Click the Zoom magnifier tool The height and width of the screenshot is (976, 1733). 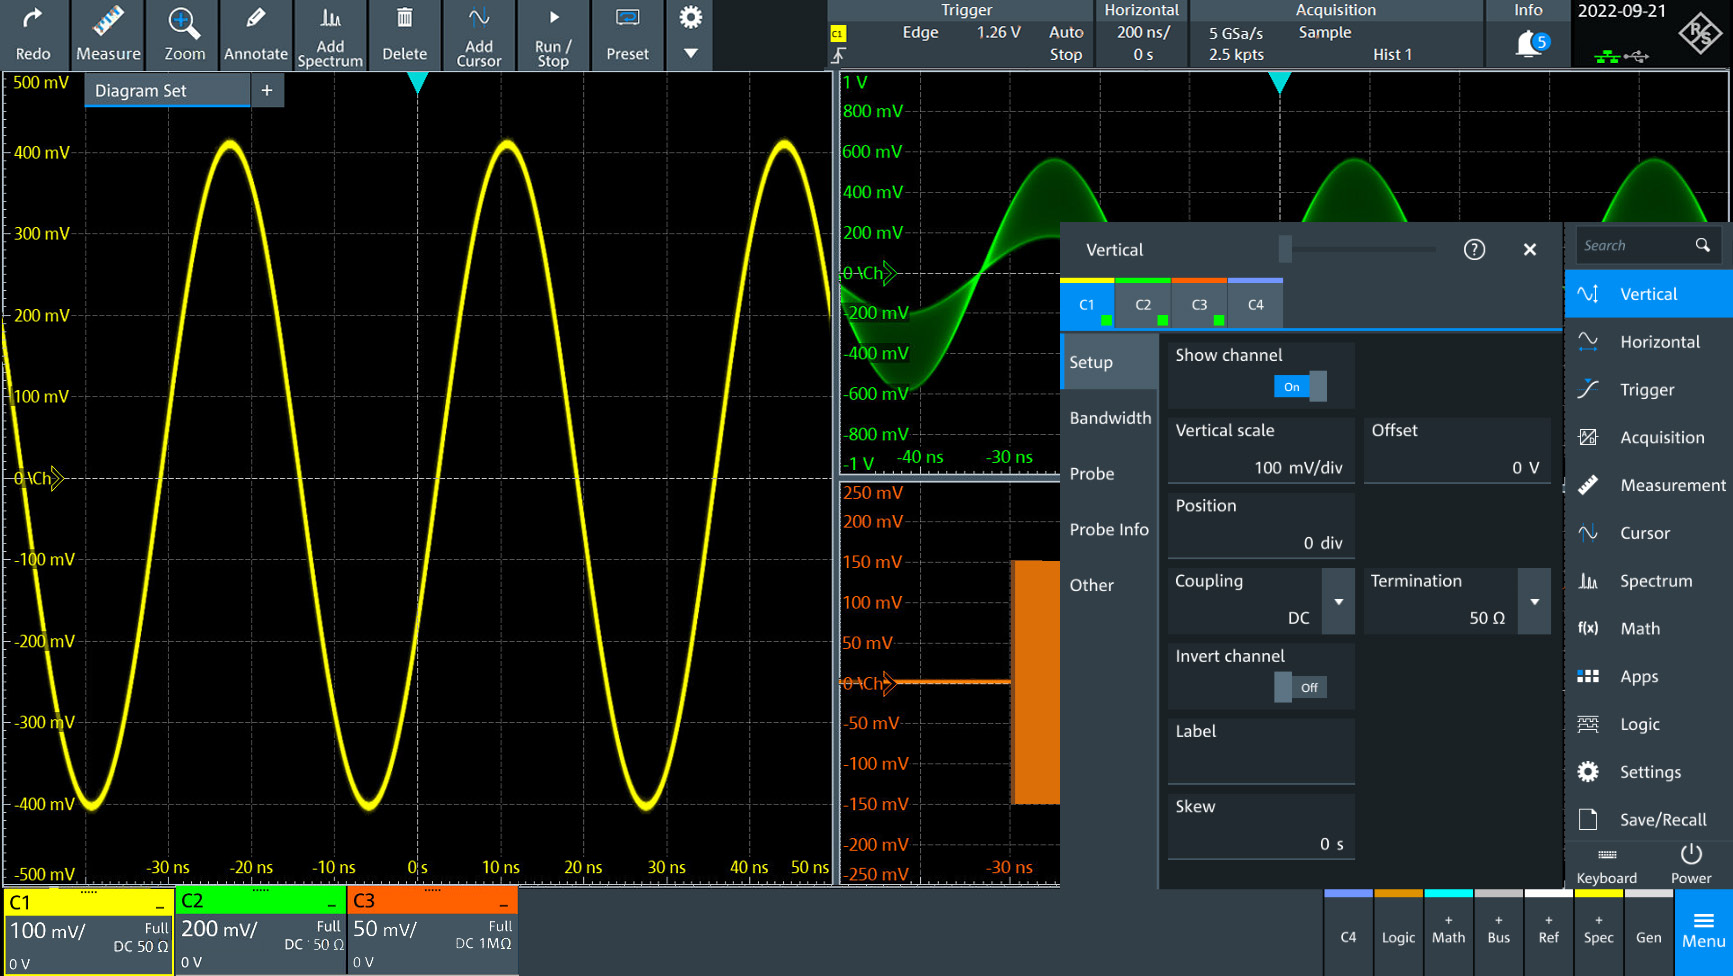tap(184, 35)
